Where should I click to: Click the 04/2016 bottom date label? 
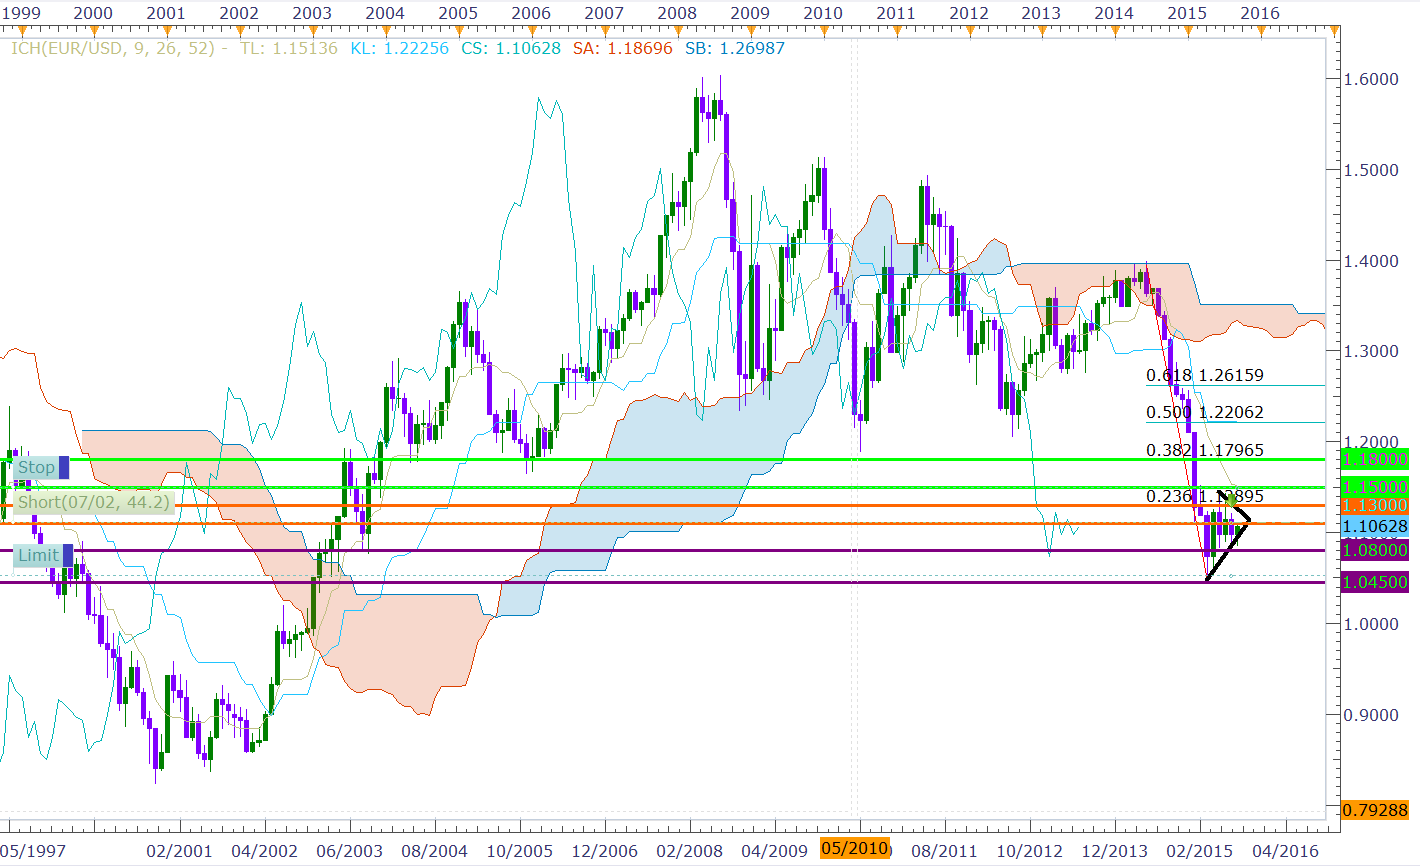point(1285,851)
